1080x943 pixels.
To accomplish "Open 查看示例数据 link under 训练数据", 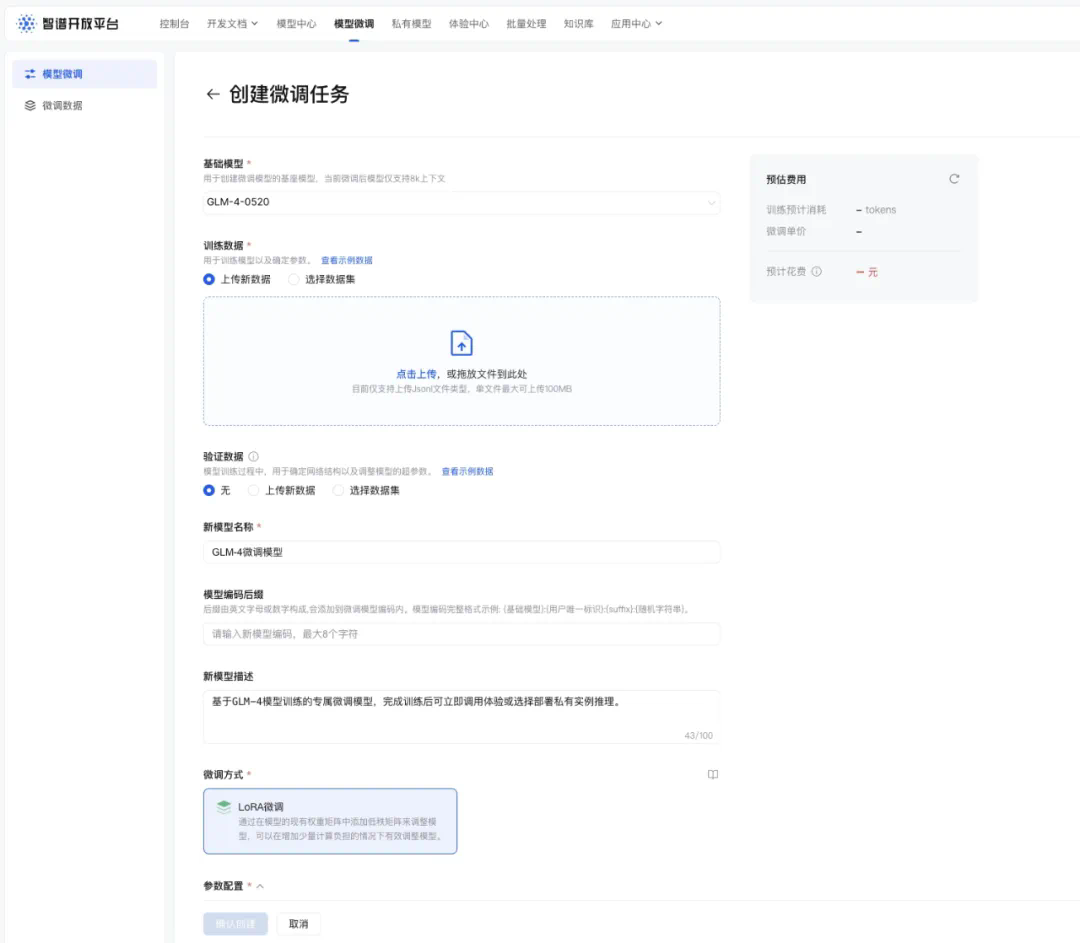I will [346, 261].
